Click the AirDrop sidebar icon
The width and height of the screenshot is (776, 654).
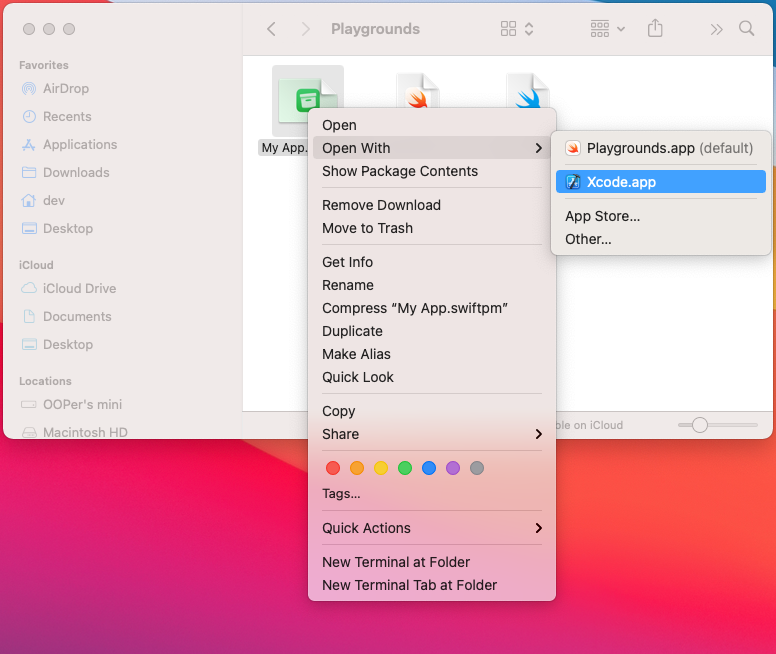point(29,89)
